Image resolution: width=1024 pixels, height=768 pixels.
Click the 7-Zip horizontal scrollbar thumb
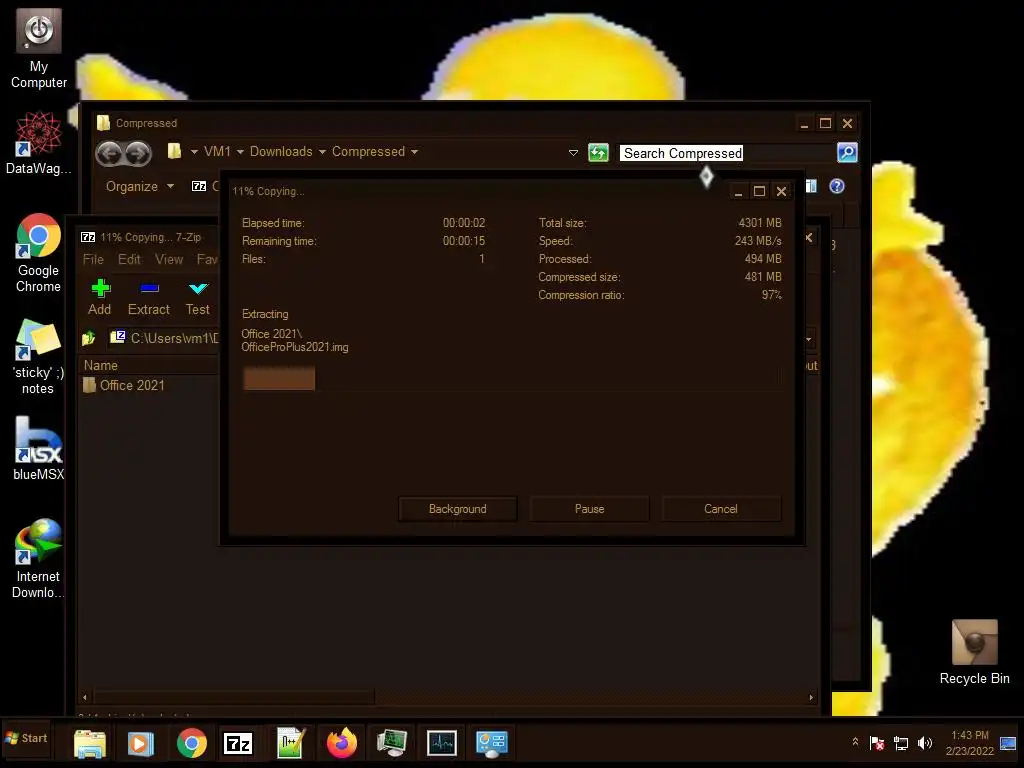click(x=232, y=697)
